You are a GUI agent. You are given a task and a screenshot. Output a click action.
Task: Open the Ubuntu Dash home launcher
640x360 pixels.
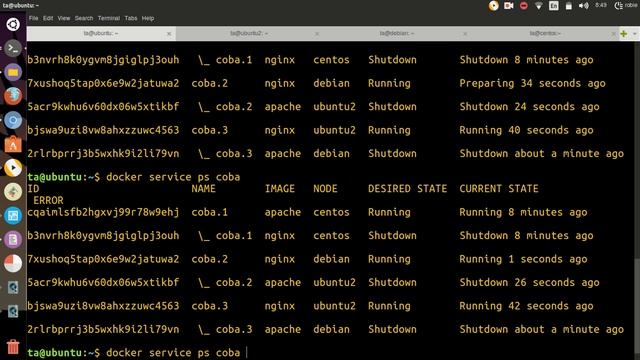coord(13,24)
